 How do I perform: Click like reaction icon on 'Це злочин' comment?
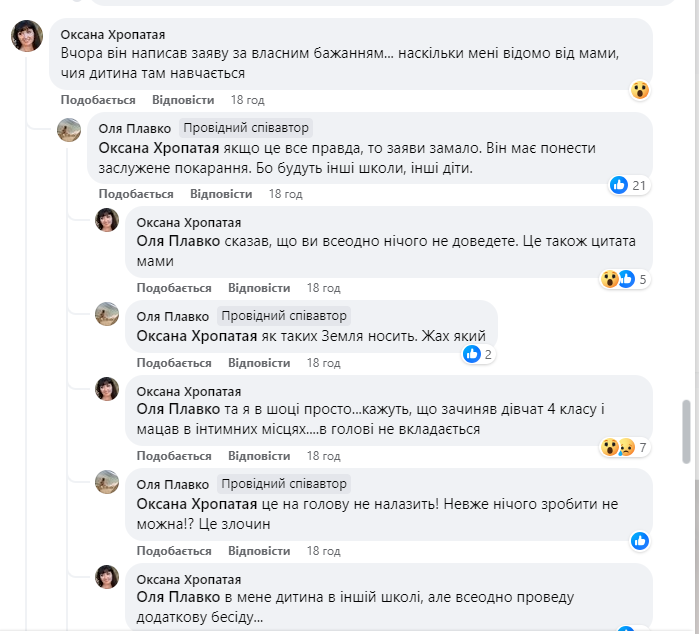click(x=640, y=541)
